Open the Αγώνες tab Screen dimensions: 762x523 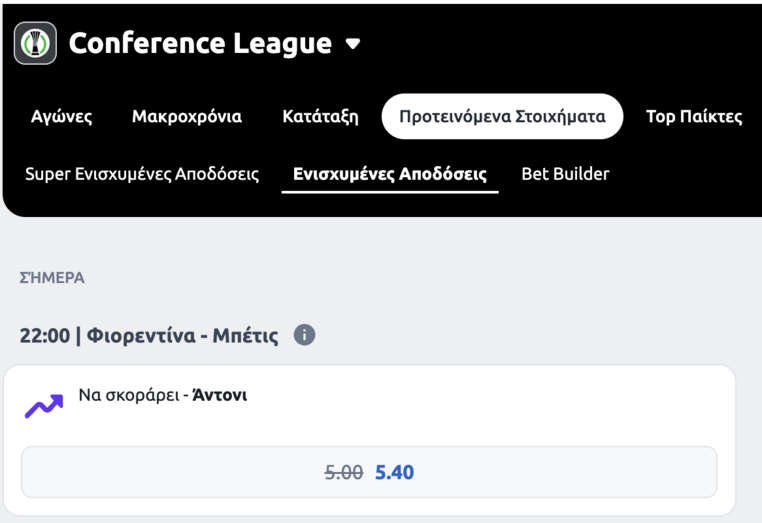pyautogui.click(x=62, y=117)
